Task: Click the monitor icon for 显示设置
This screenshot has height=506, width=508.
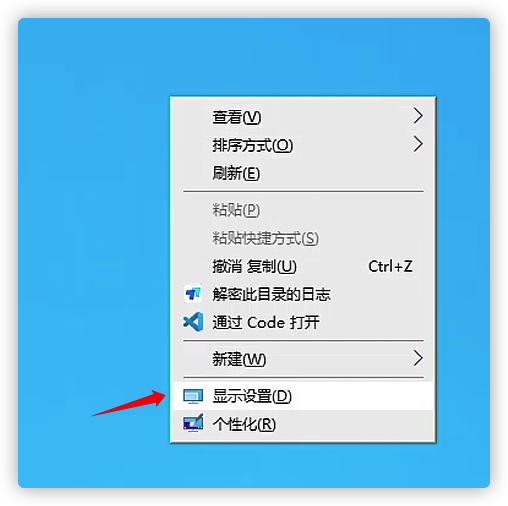Action: (193, 396)
